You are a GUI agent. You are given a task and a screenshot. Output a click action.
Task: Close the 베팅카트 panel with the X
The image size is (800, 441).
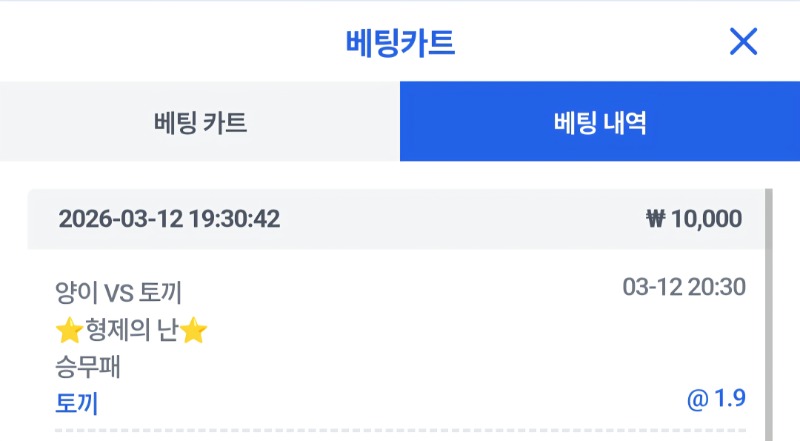click(x=743, y=42)
